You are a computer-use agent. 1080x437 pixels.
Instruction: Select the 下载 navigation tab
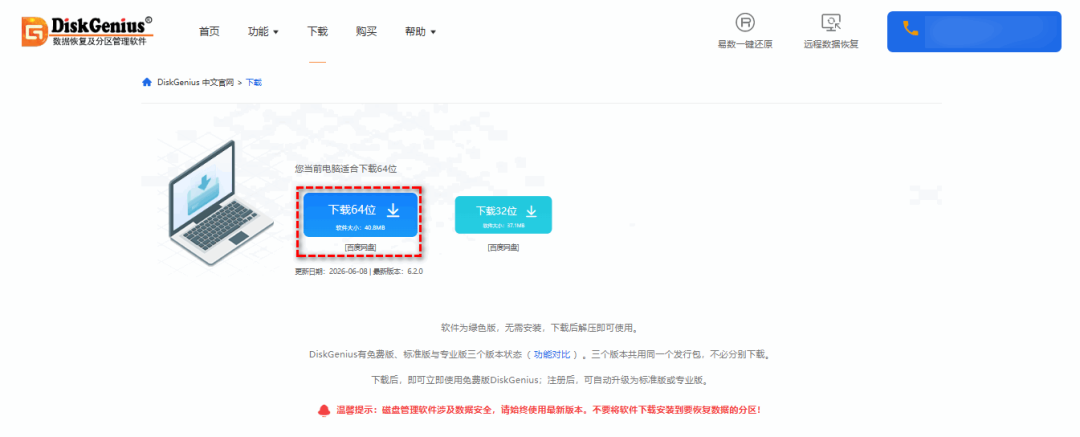point(317,32)
